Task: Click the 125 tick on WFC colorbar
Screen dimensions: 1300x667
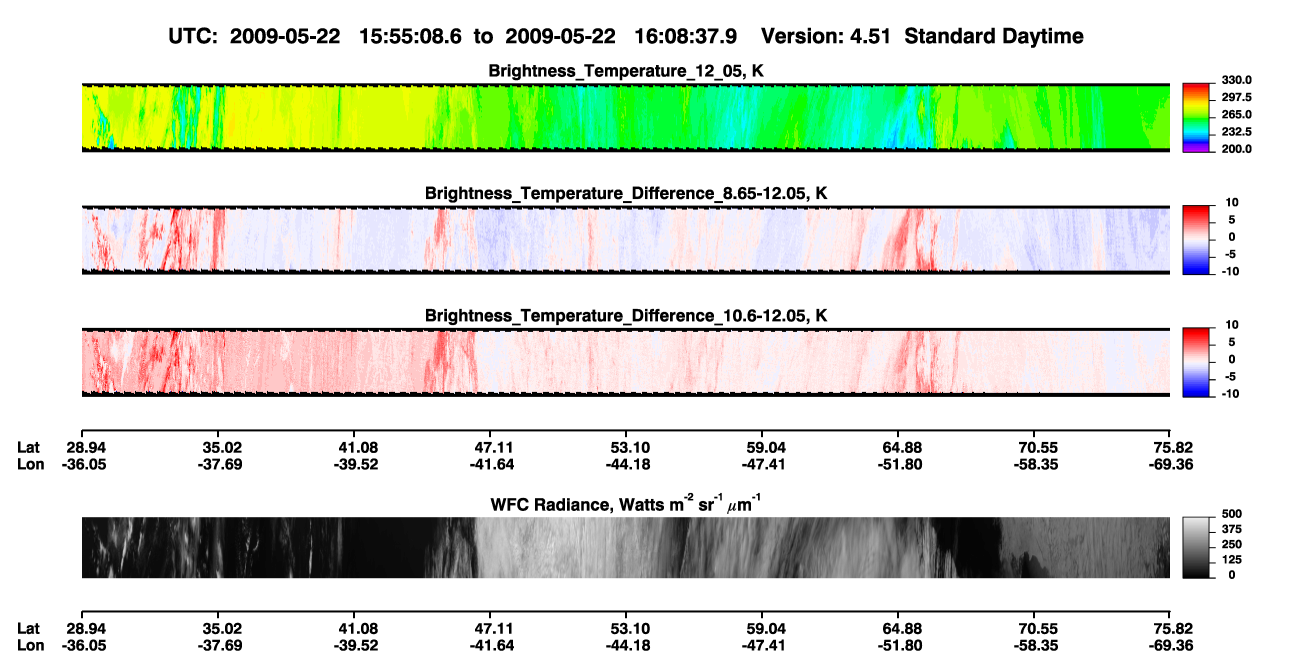Action: point(1231,560)
